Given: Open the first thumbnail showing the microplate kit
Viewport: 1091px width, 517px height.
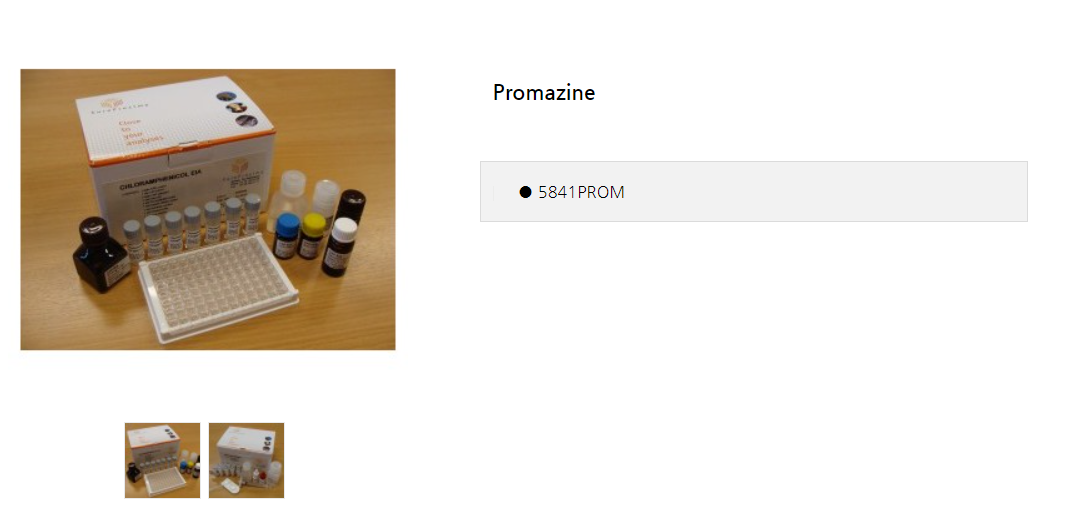Looking at the screenshot, I should (162, 460).
